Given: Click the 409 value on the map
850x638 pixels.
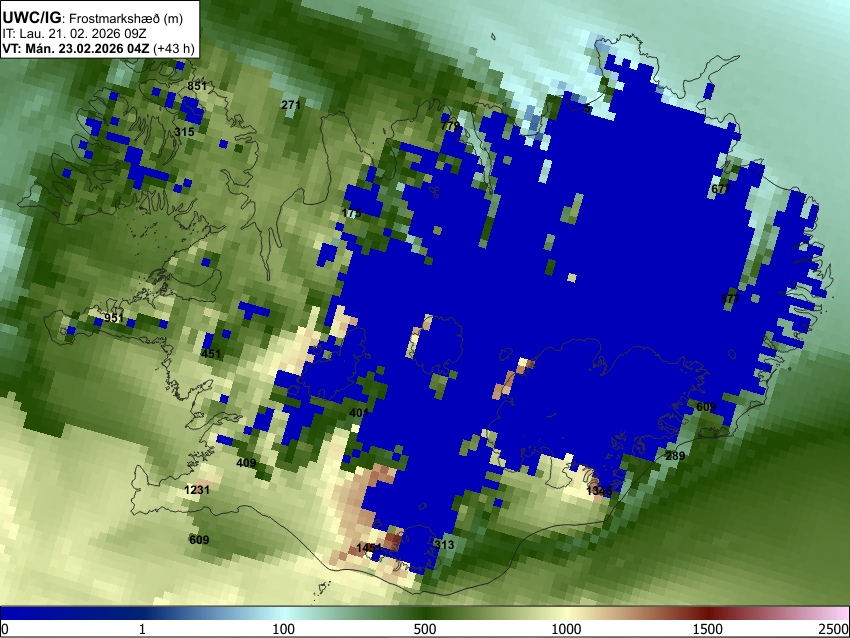Looking at the screenshot, I should click(246, 463).
